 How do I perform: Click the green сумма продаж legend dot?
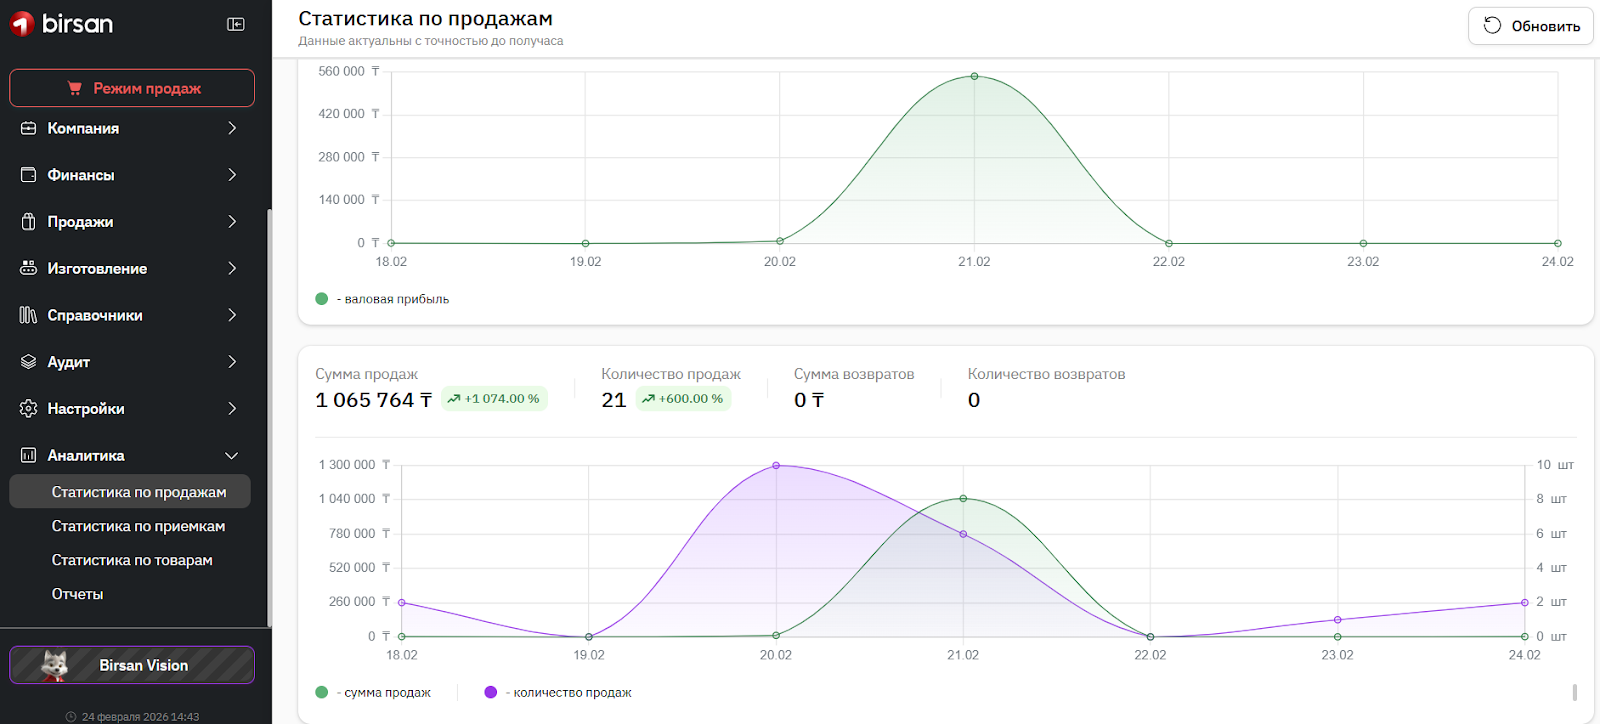coord(322,692)
